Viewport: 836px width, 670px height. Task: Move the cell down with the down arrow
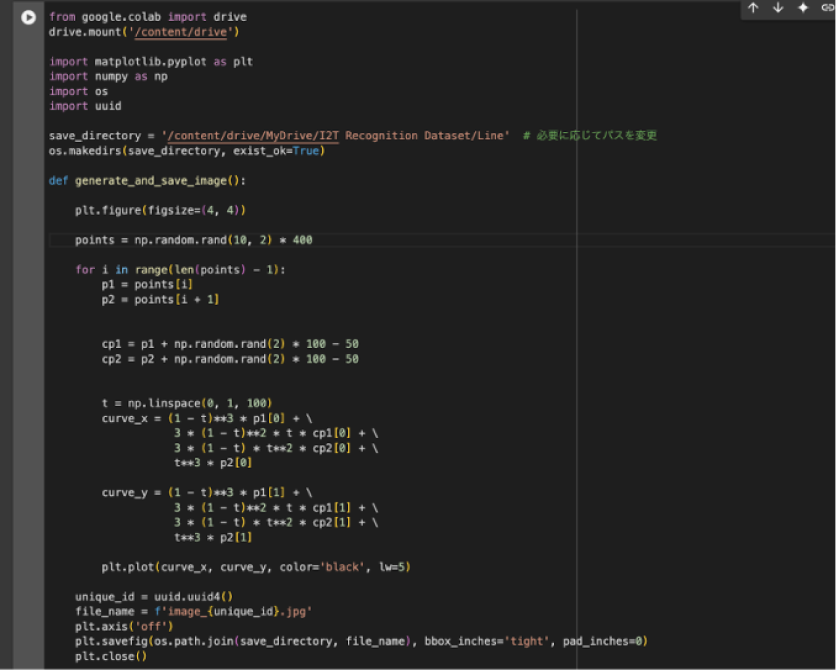coord(778,7)
